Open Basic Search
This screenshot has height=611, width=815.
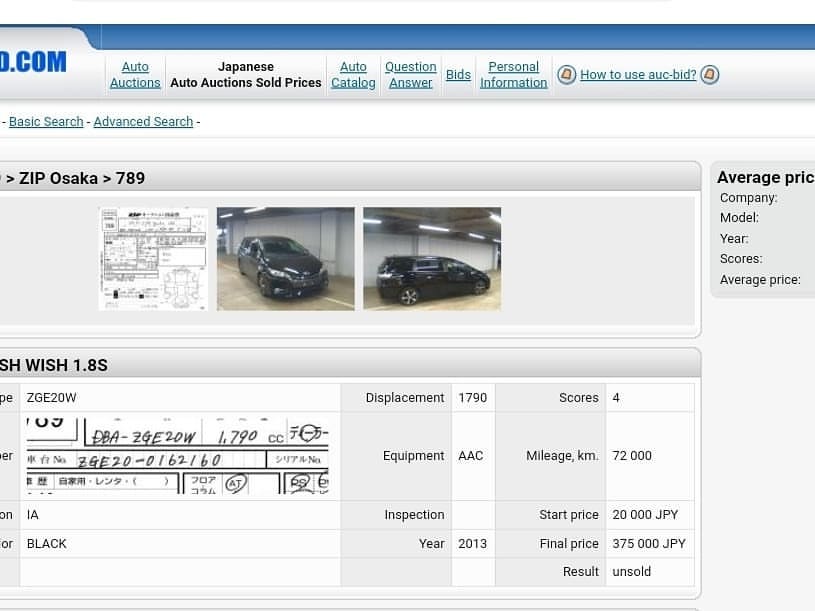coord(46,122)
